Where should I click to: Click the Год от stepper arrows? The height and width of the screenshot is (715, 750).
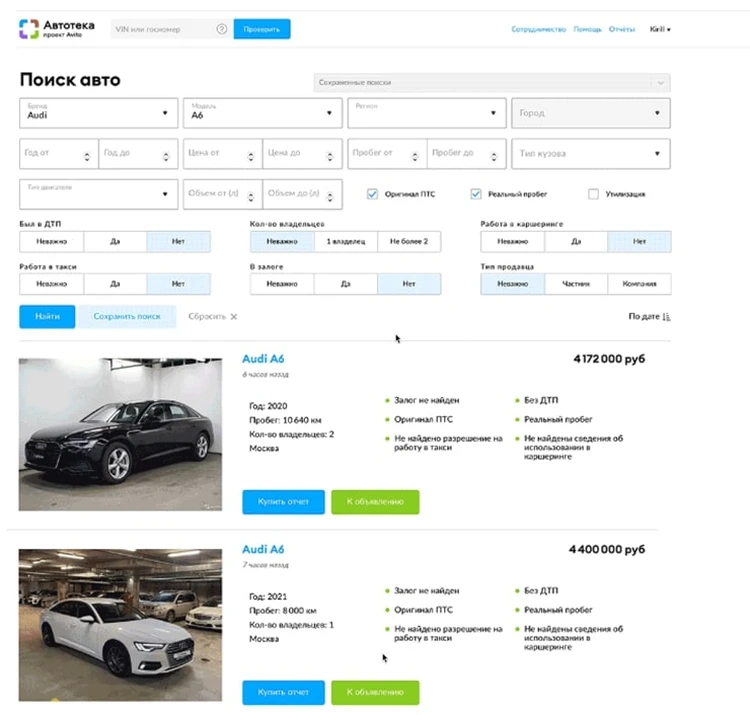pyautogui.click(x=87, y=155)
